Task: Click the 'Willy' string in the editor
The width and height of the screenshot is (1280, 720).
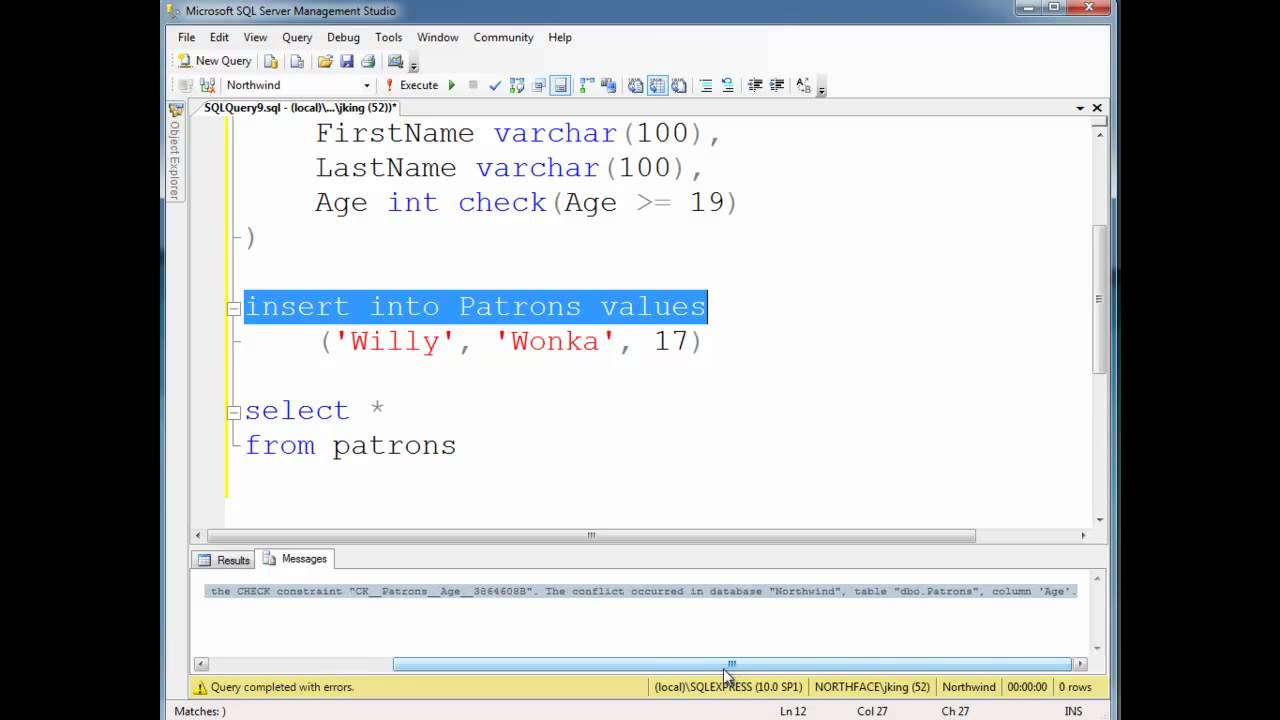Action: tap(396, 342)
